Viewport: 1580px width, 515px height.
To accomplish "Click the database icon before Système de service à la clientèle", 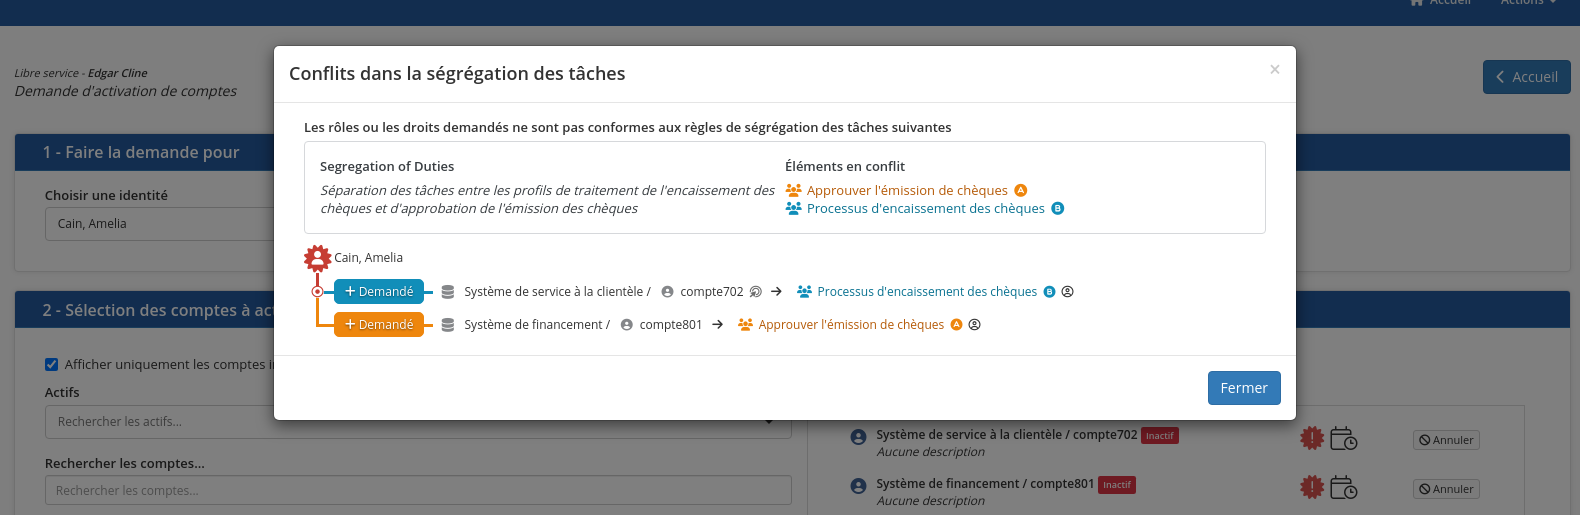I will pyautogui.click(x=448, y=292).
